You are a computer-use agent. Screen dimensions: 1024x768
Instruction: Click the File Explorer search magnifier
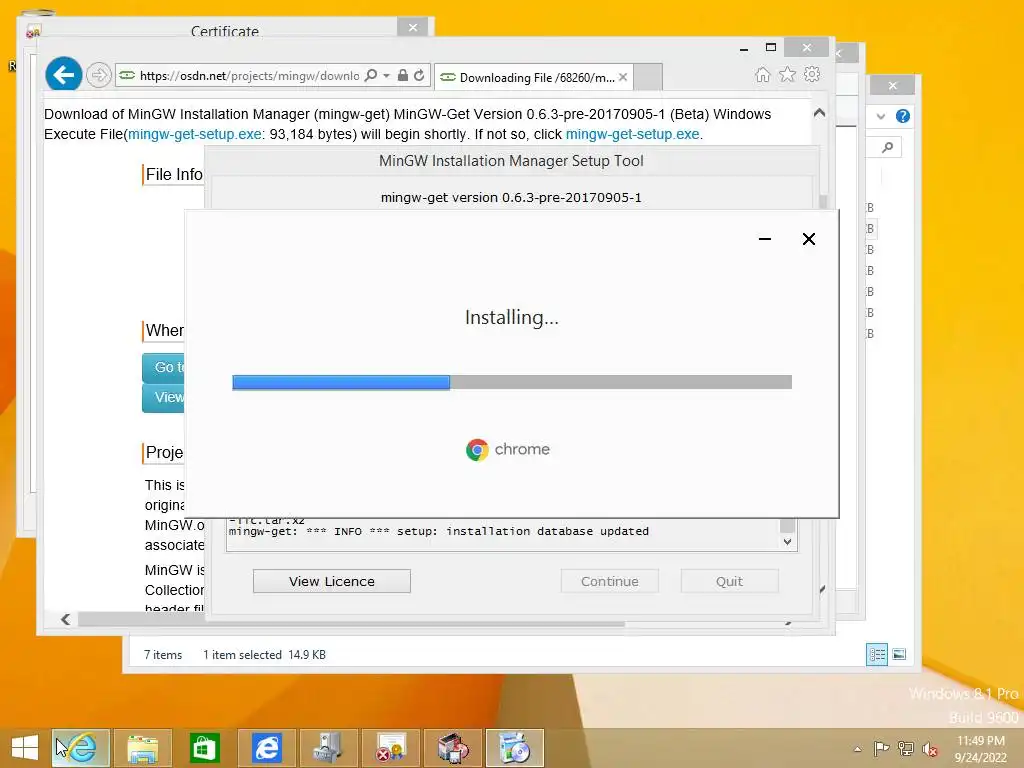click(x=888, y=147)
